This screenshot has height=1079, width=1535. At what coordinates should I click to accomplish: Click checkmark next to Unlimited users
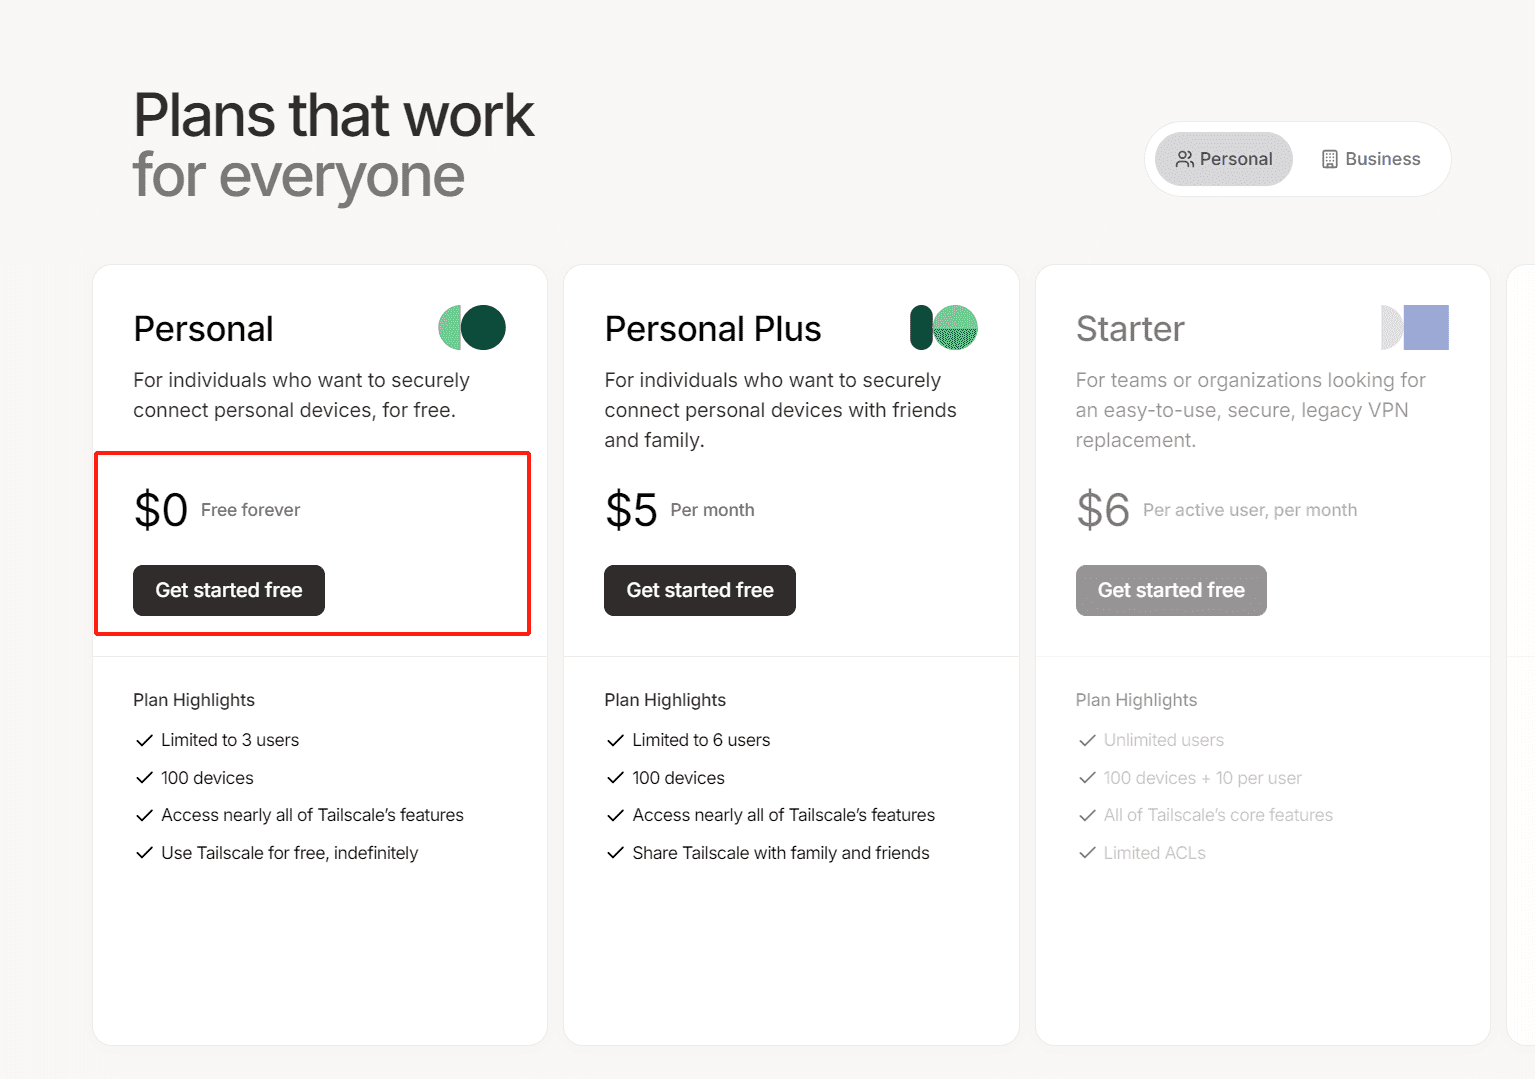(1087, 740)
